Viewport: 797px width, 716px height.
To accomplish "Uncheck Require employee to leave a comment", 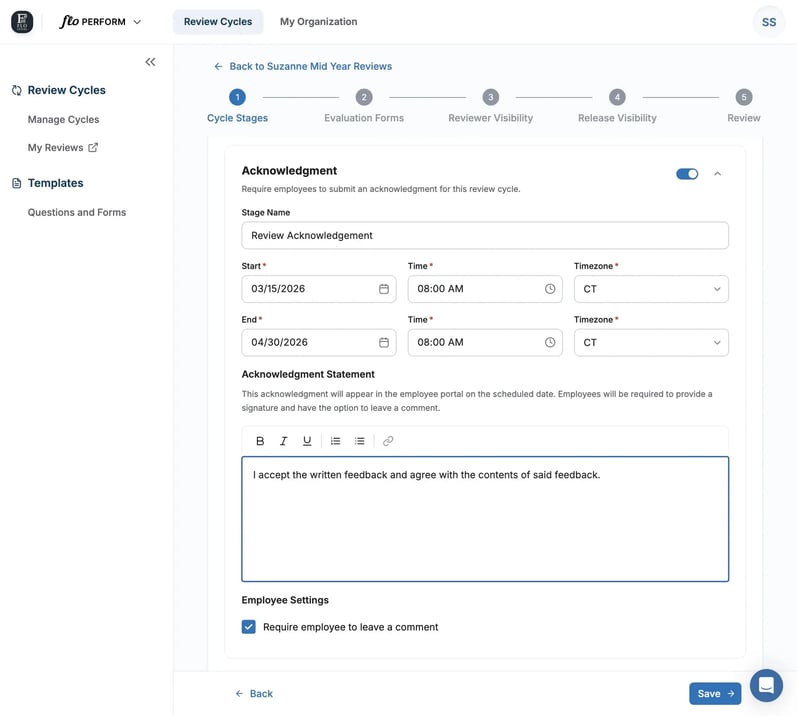I will click(x=249, y=627).
